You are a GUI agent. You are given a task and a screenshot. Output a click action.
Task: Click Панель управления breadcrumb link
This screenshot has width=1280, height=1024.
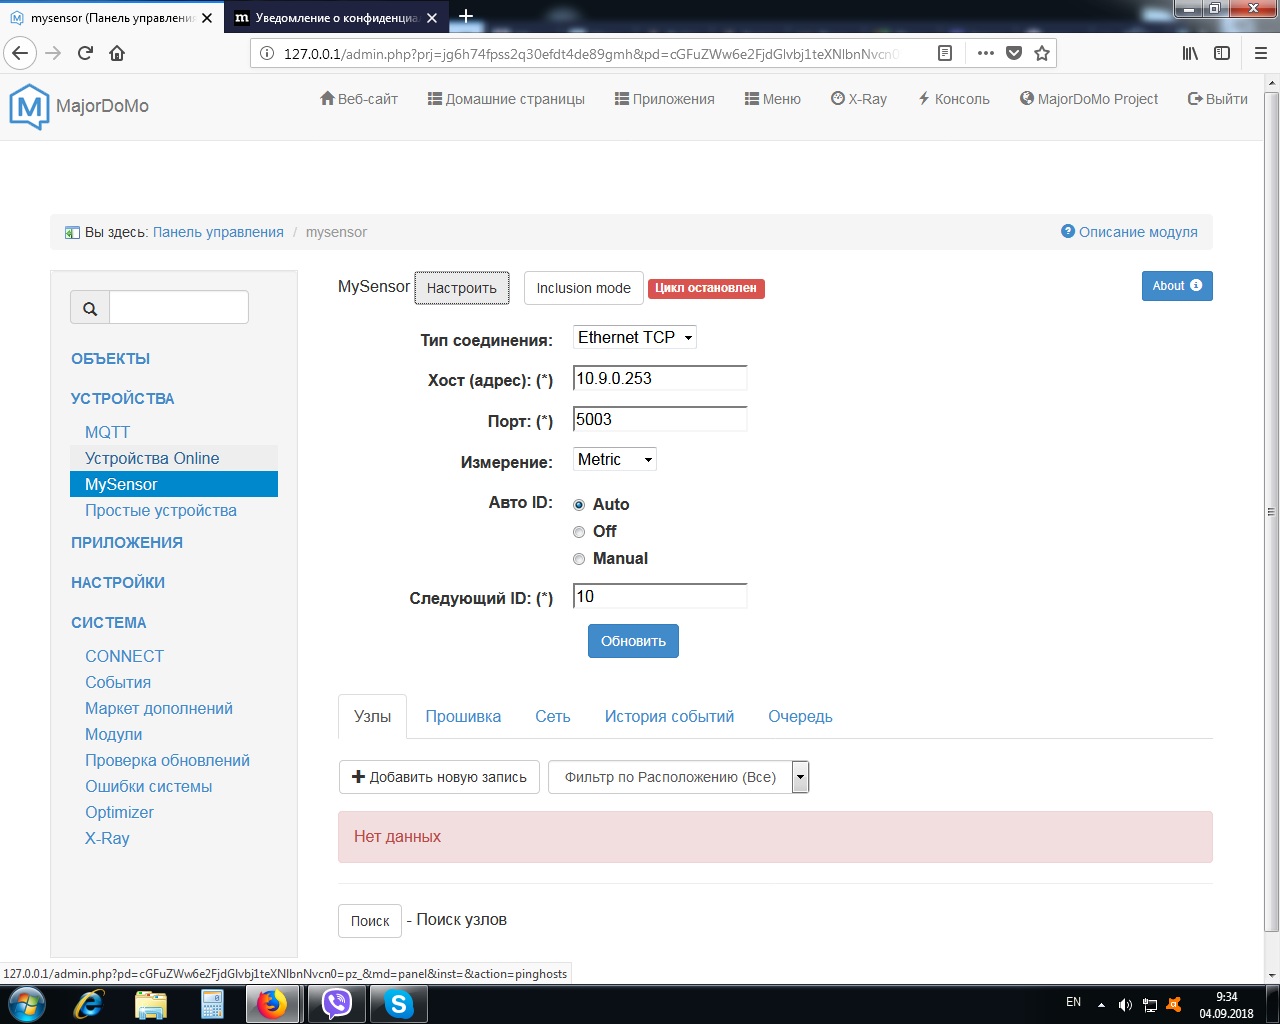[218, 232]
